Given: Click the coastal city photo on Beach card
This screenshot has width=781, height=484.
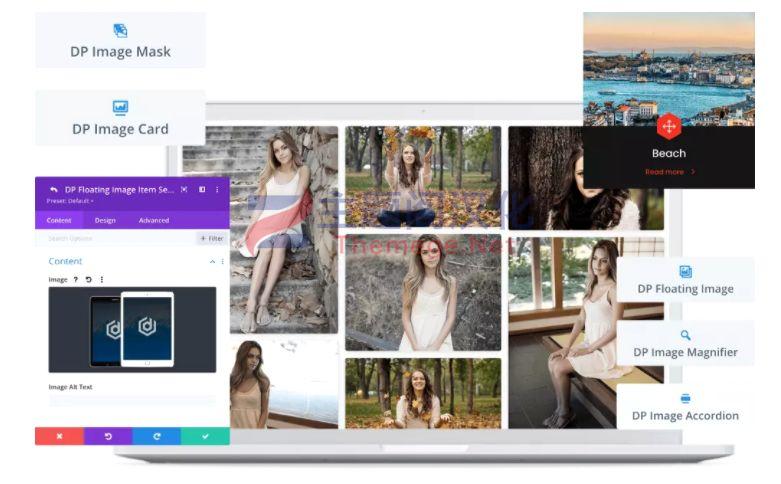Looking at the screenshot, I should (669, 69).
